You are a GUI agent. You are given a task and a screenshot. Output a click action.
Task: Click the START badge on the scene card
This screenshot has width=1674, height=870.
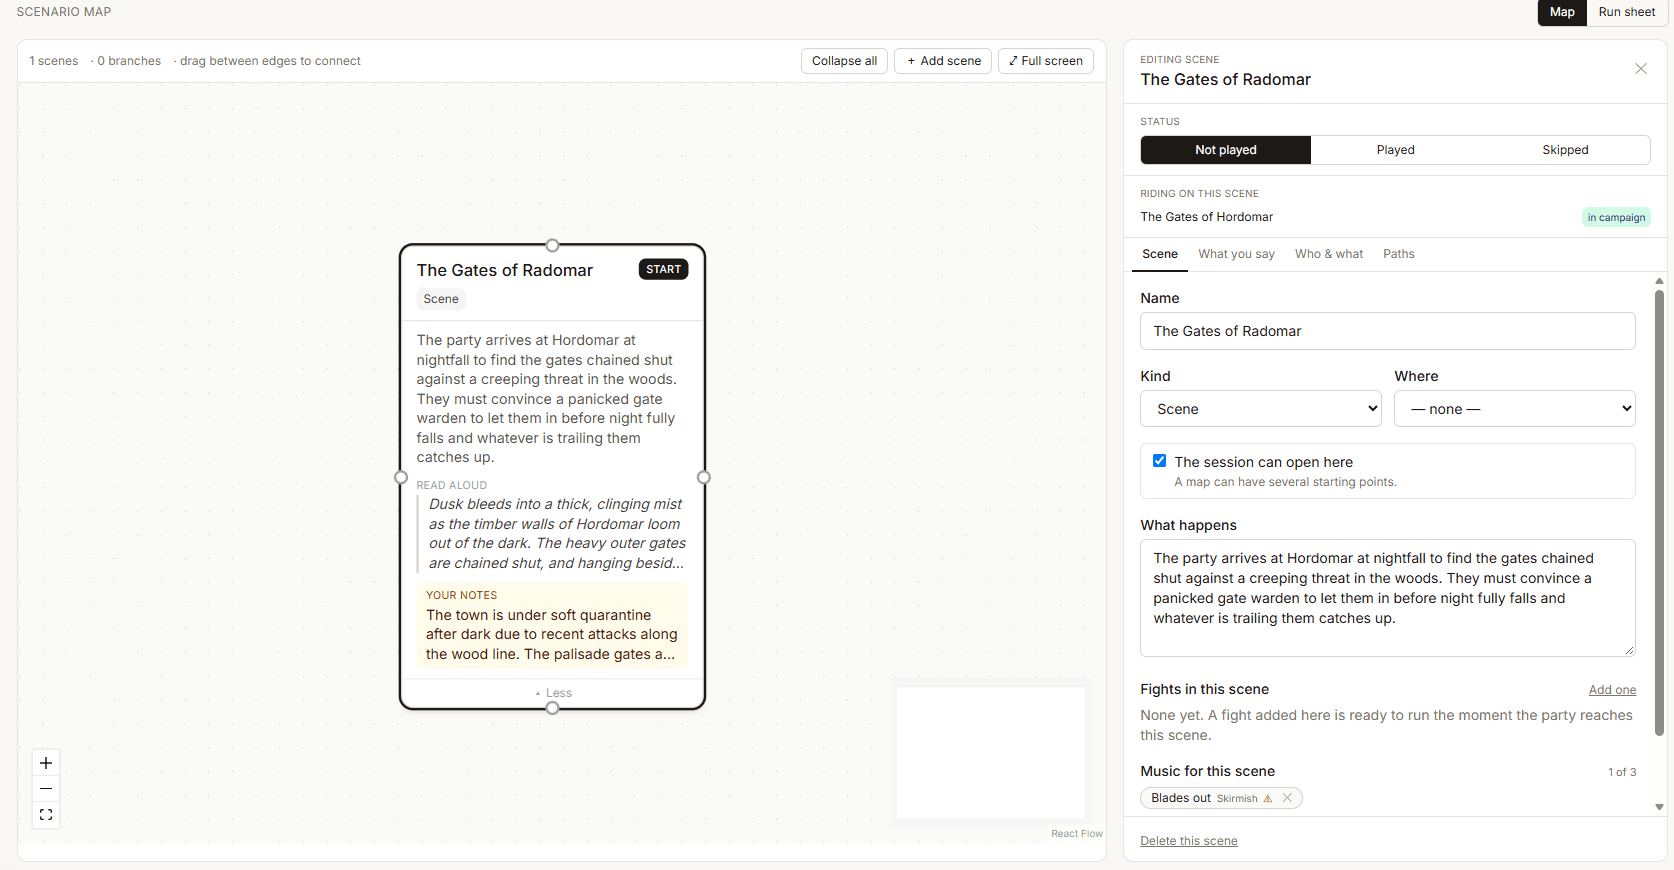(663, 269)
